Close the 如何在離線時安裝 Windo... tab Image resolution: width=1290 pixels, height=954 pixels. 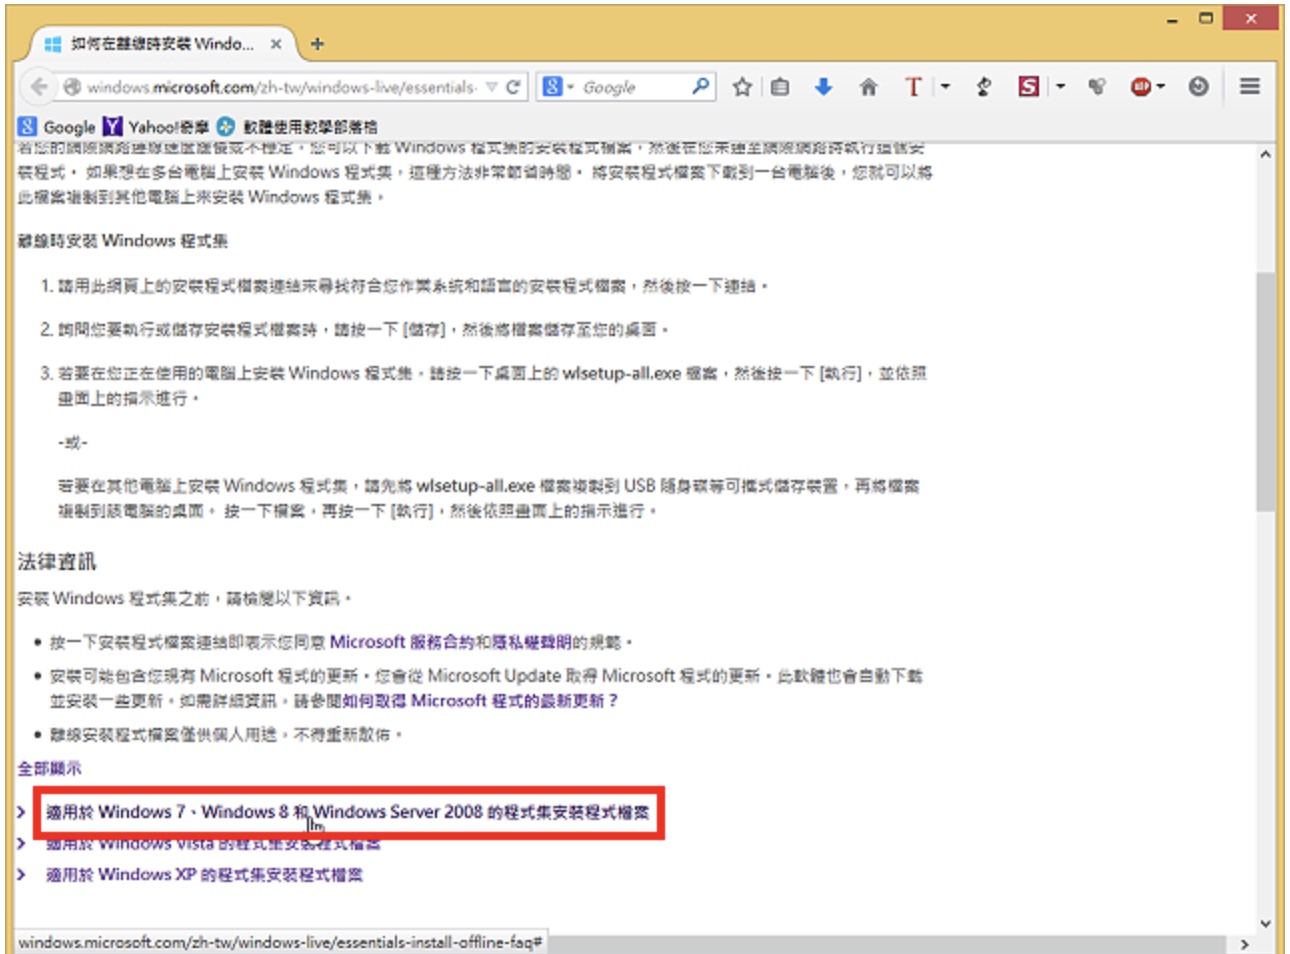click(x=276, y=44)
